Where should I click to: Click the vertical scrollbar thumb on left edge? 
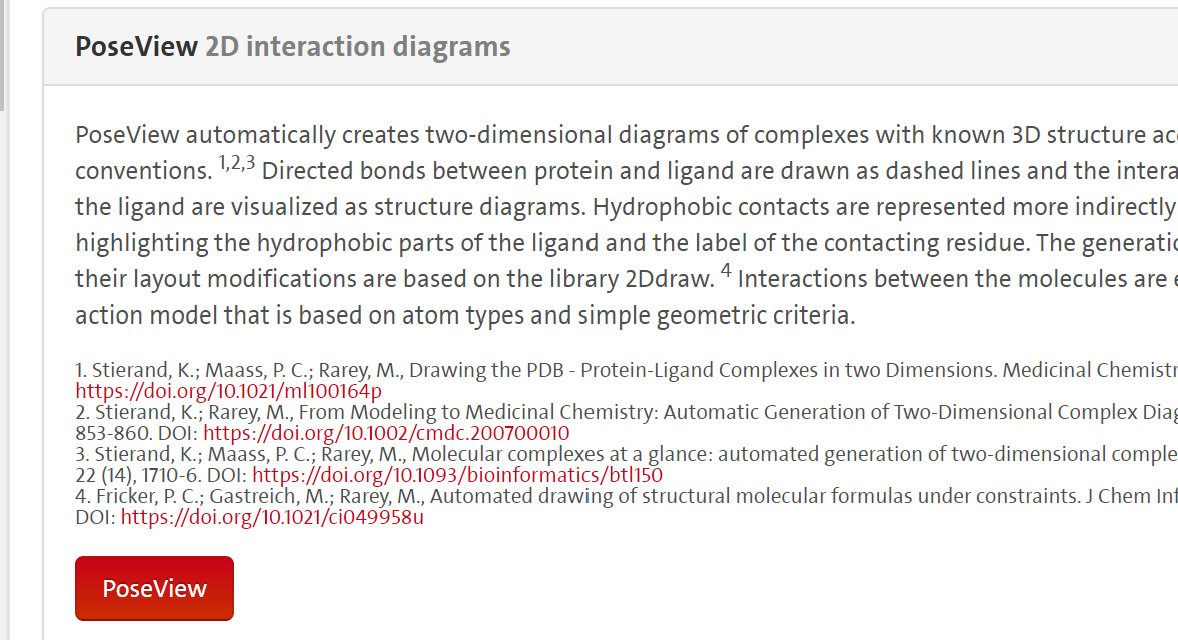click(2, 56)
